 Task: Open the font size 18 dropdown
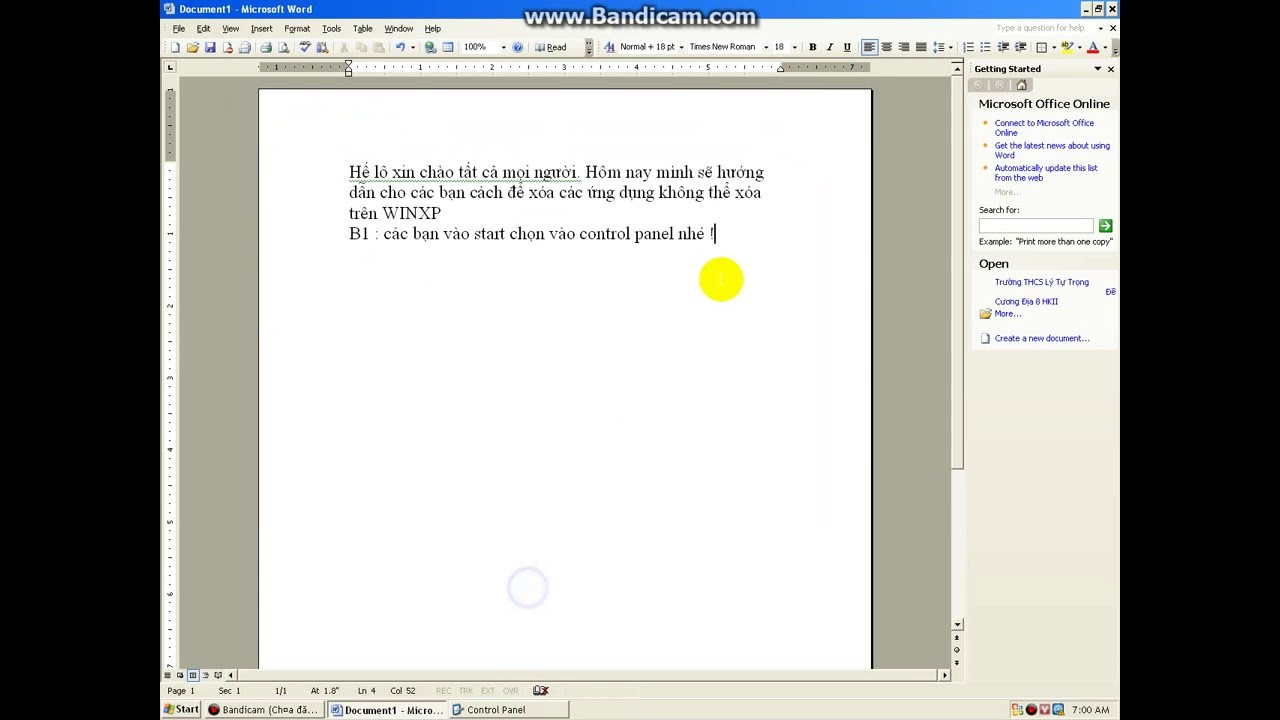tap(794, 47)
